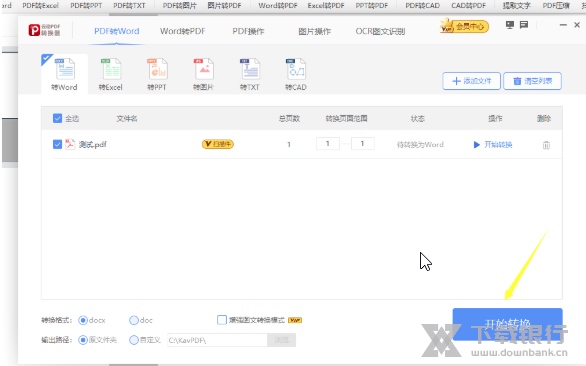586x366 pixels.
Task: Click the 文件名 column header
Action: coord(127,119)
